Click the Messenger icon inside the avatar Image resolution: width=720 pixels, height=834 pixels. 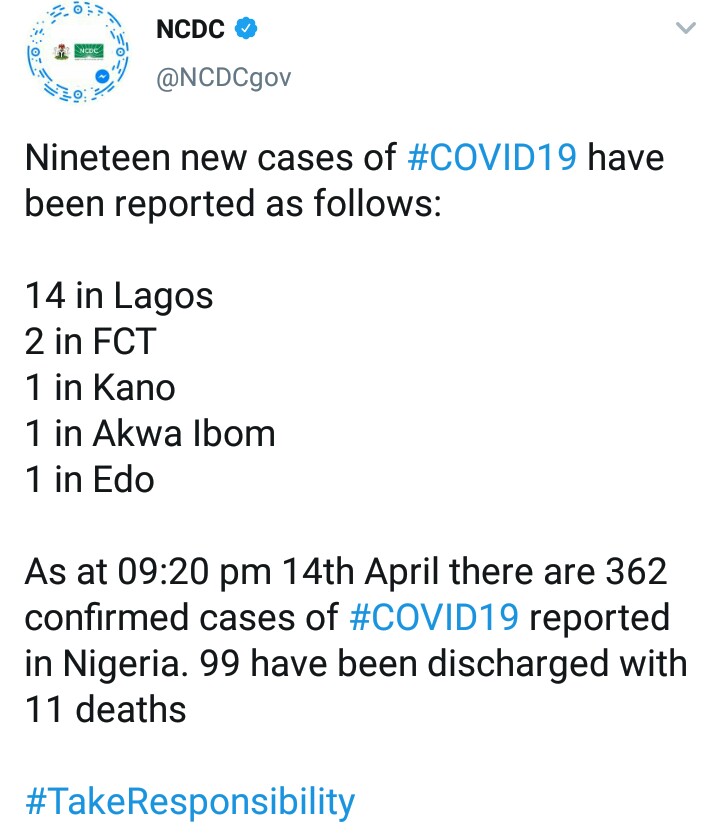pos(102,77)
